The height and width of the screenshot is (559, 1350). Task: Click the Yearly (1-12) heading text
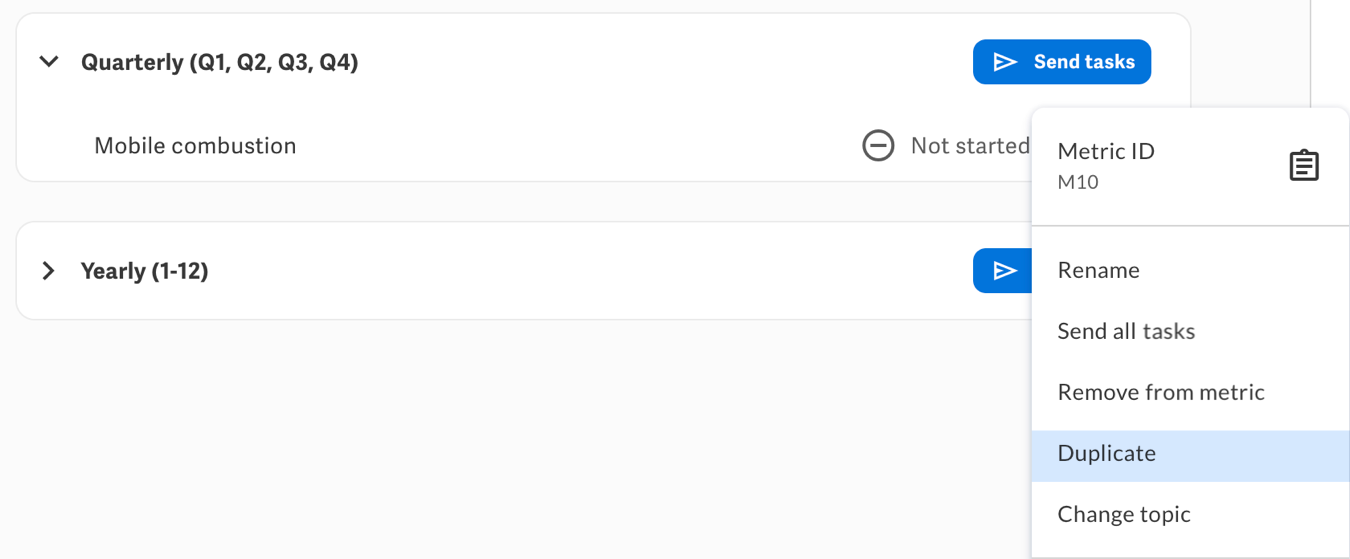[x=144, y=271]
